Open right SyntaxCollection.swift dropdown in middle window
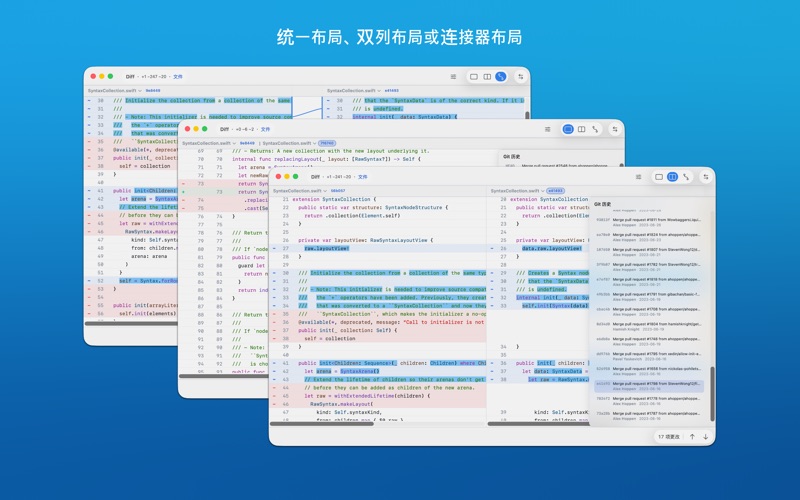800x500 pixels. [x=289, y=143]
